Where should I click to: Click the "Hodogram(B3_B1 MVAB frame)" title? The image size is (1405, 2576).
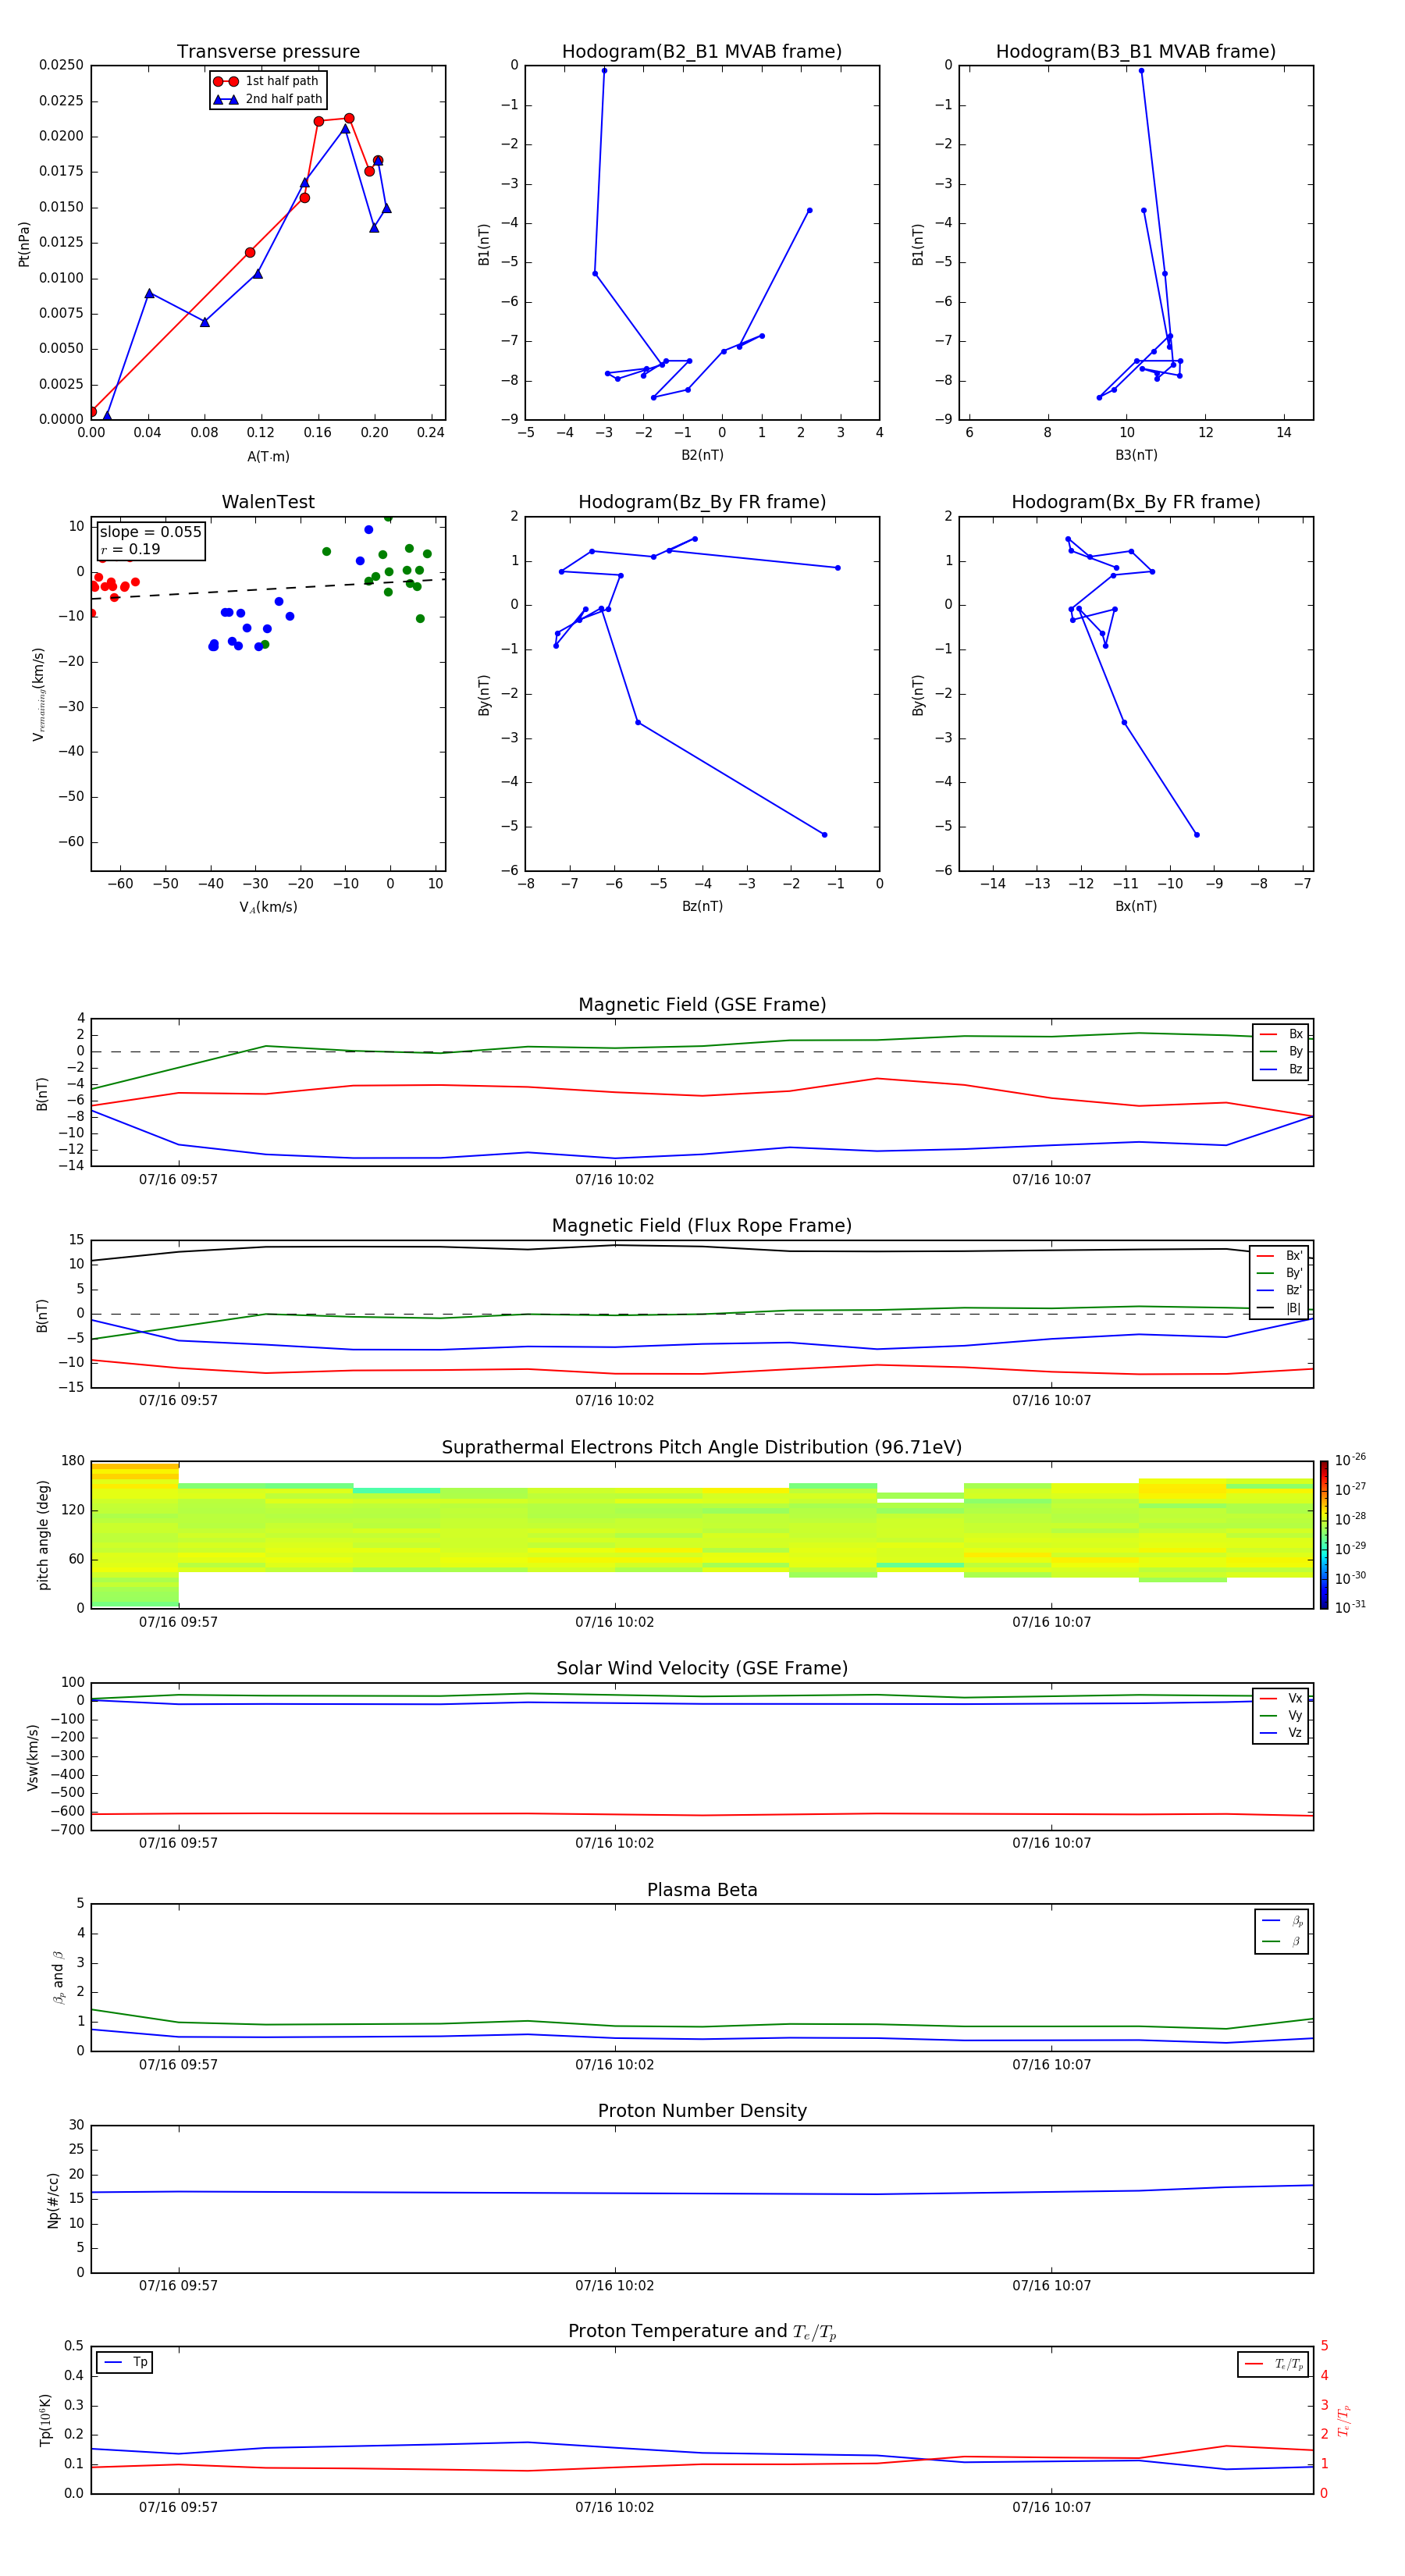[1136, 52]
